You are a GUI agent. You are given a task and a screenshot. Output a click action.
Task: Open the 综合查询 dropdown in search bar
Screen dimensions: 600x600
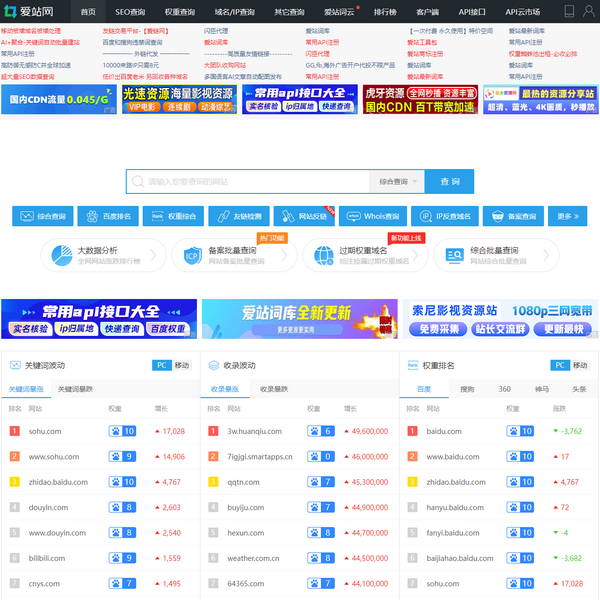click(398, 182)
